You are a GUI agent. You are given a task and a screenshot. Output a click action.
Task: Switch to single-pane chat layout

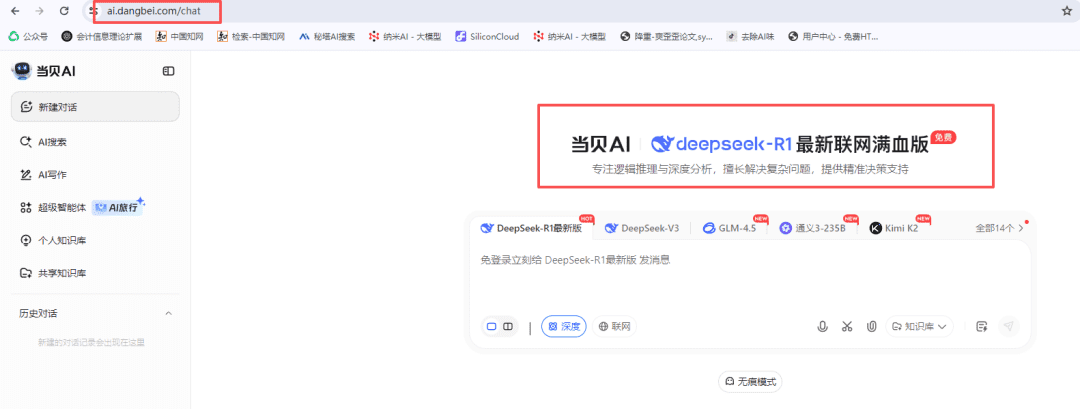[492, 326]
